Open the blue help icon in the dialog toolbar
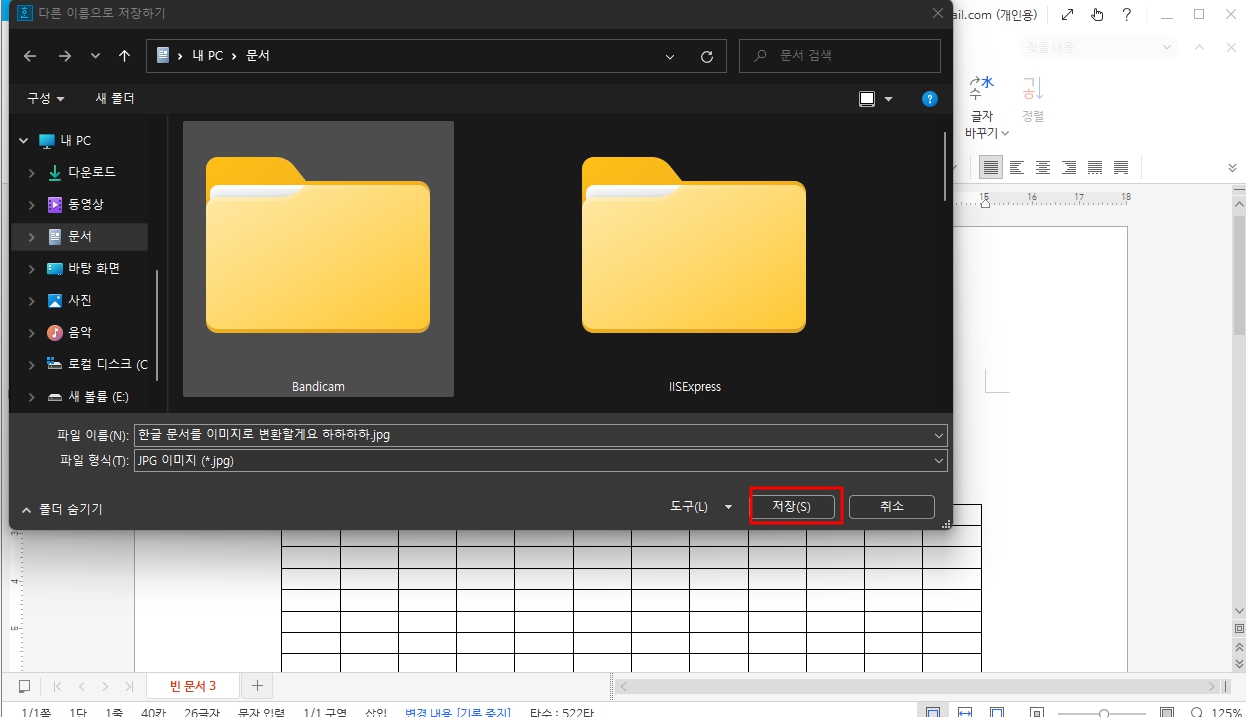 pyautogui.click(x=930, y=99)
